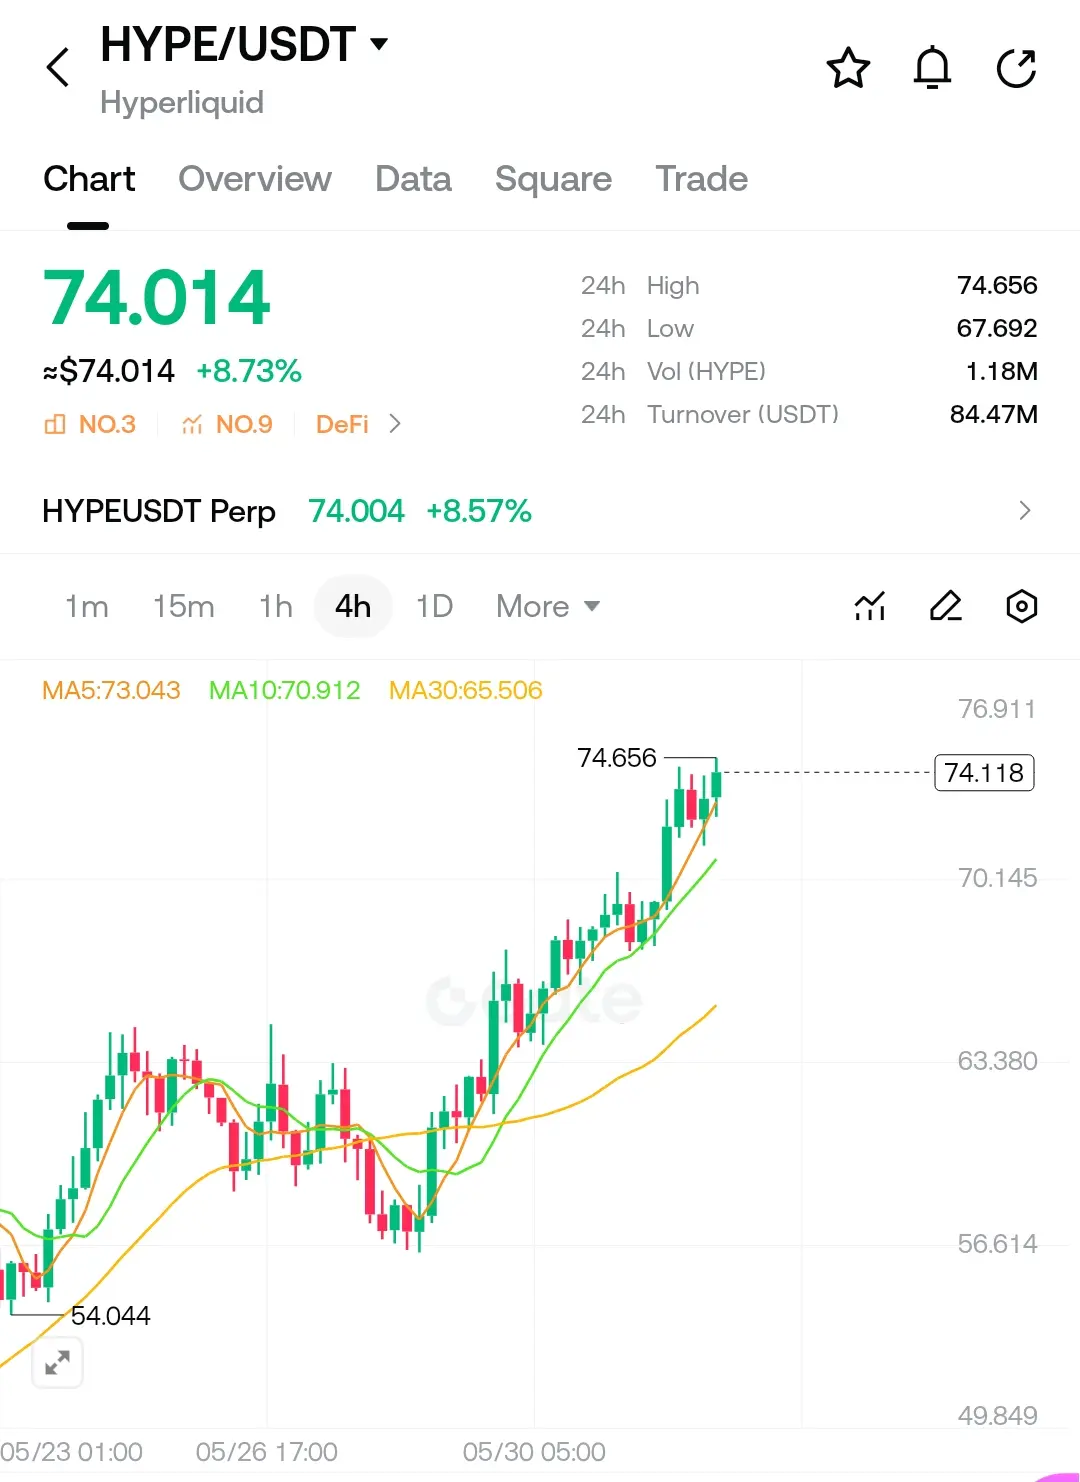1080x1482 pixels.
Task: Tap the Hyperliquid subtitle
Action: pyautogui.click(x=182, y=102)
